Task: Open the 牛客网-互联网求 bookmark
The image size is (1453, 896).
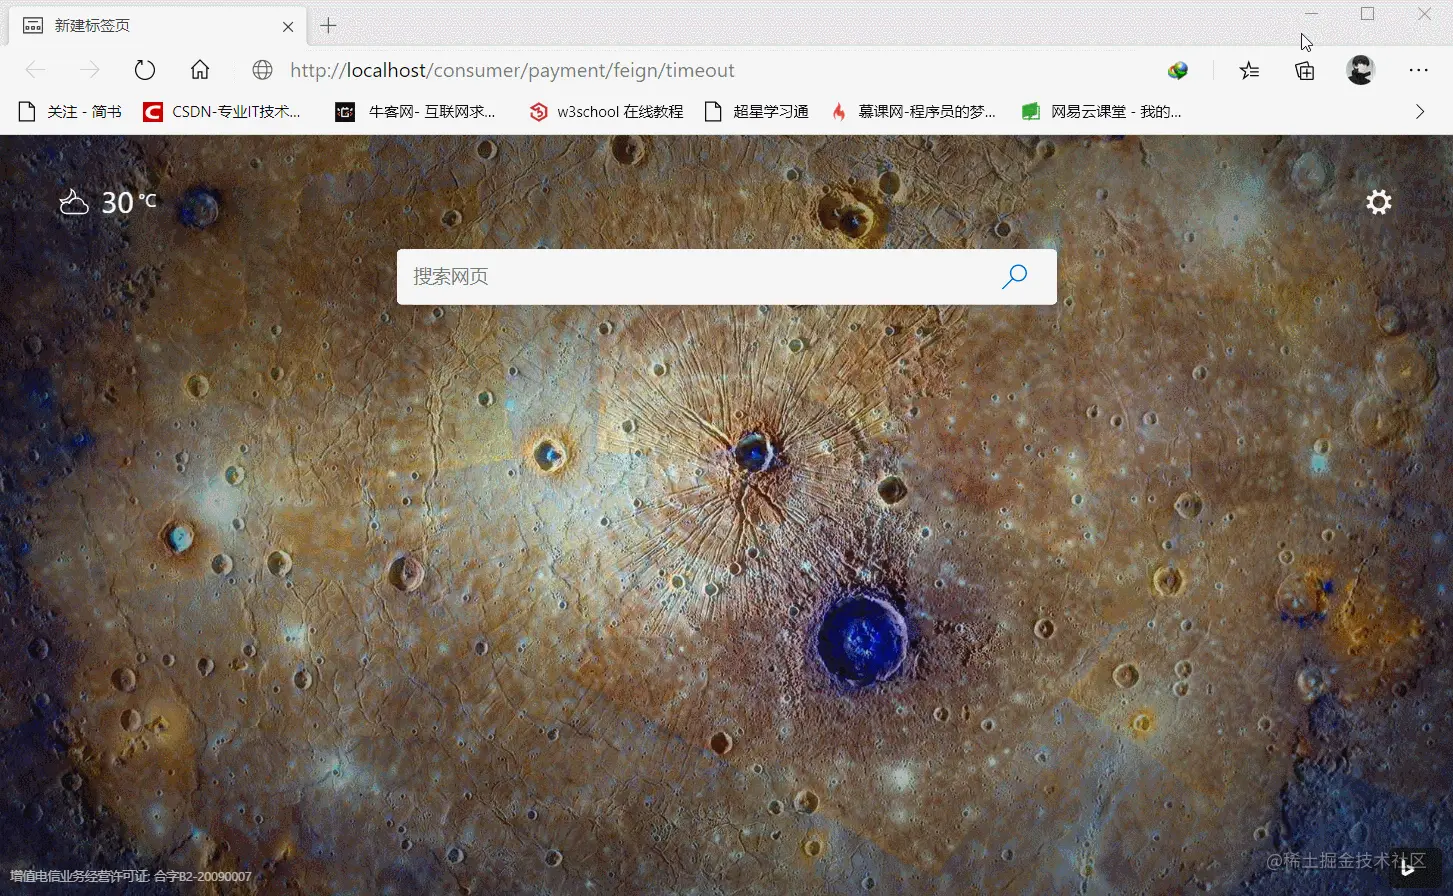Action: tap(415, 111)
